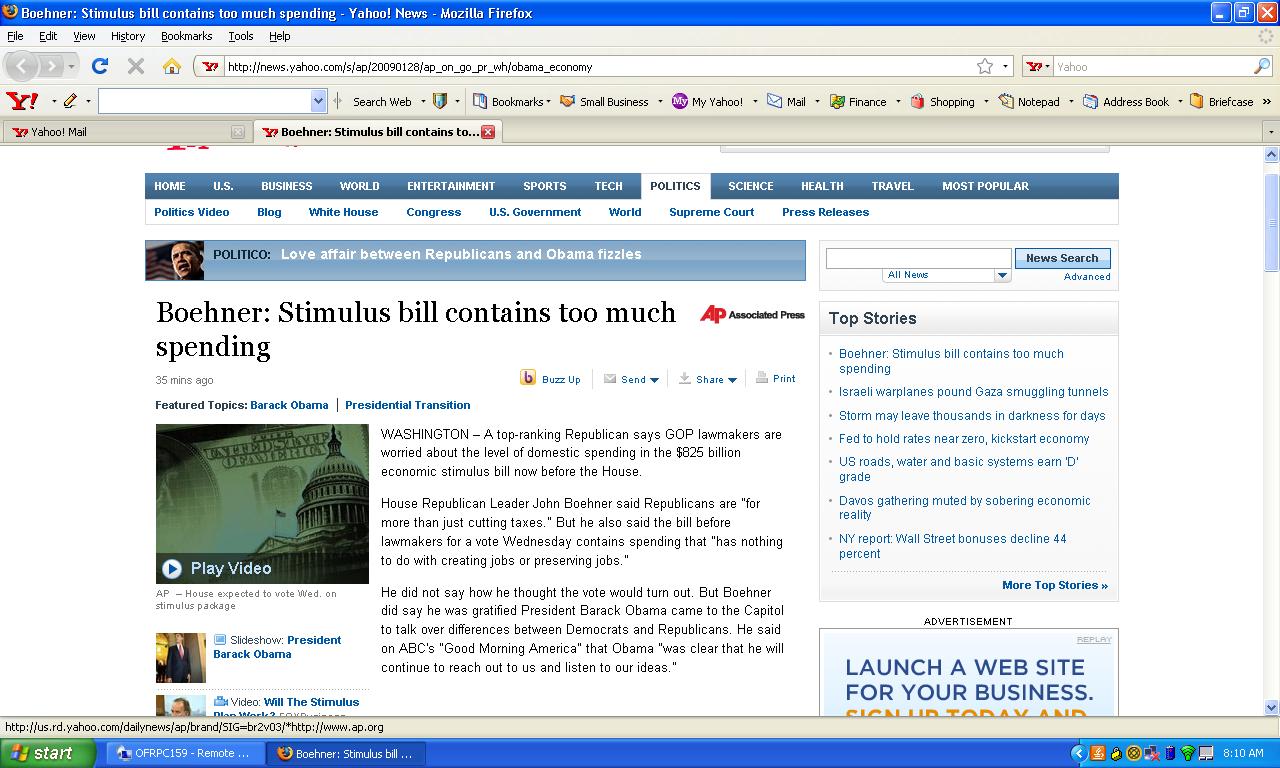Open the Windows Start menu

tap(47, 753)
